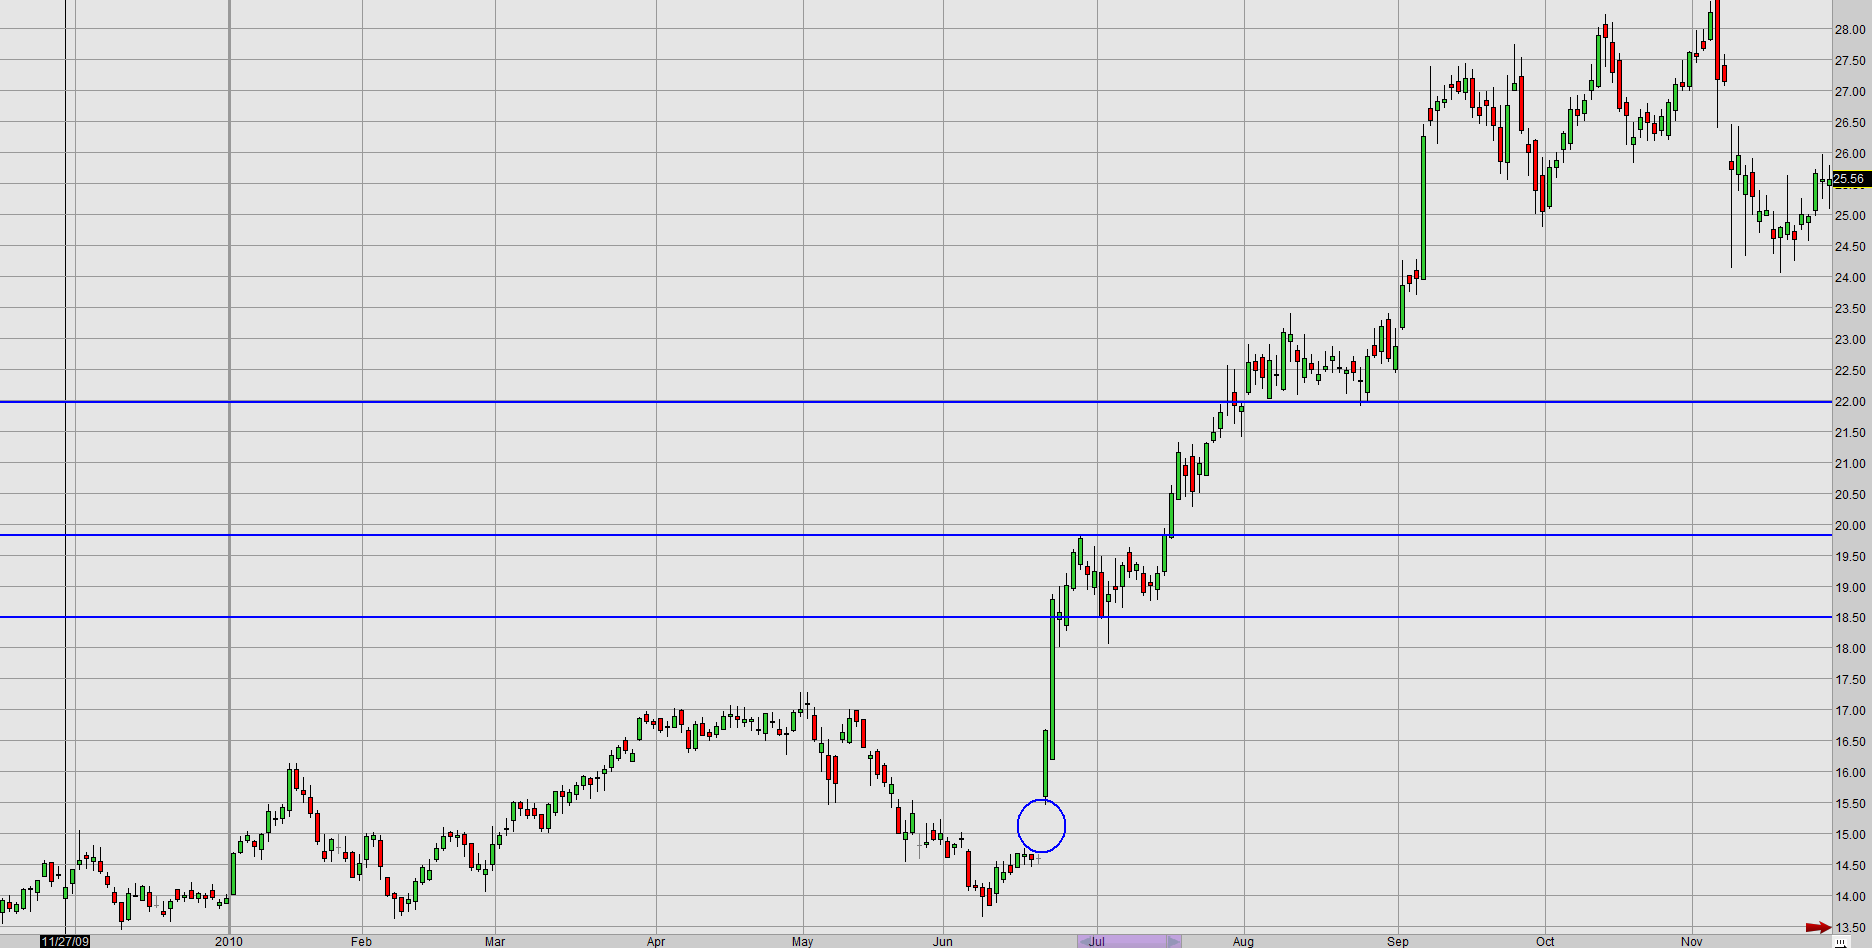Choose the 16.00 price axis label
This screenshot has width=1872, height=948.
click(x=1849, y=773)
